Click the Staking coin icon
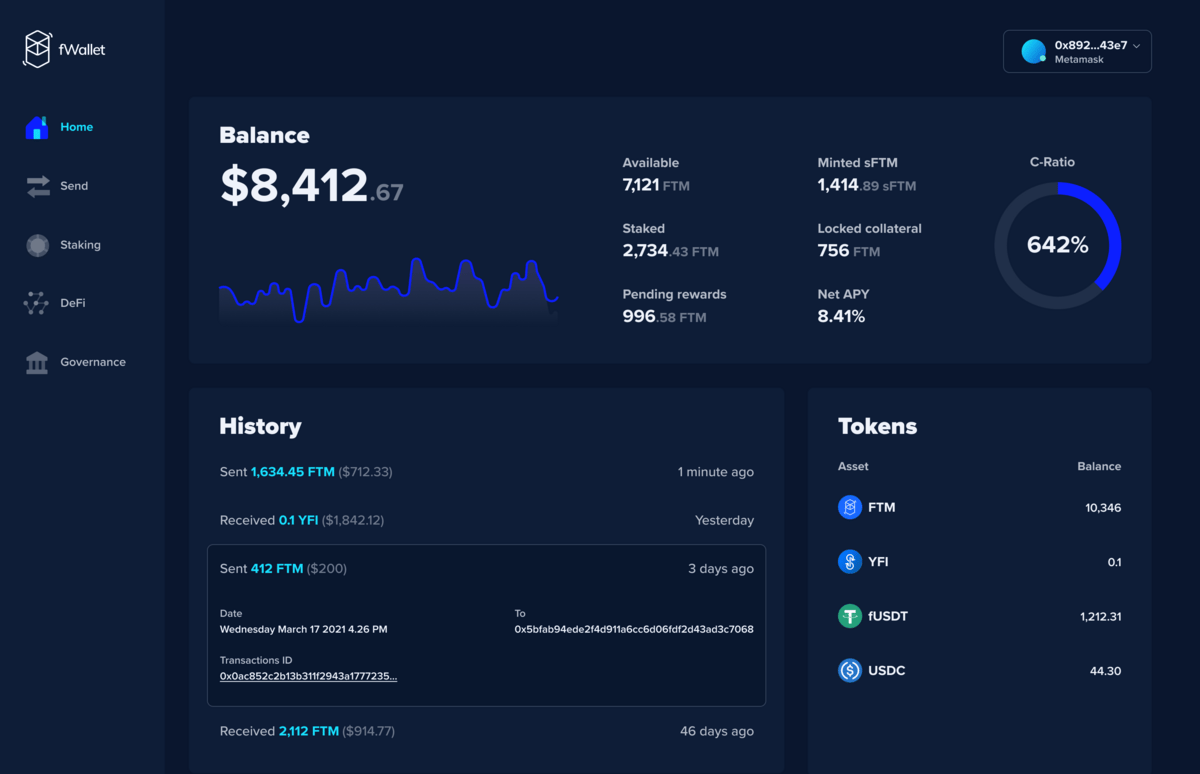 click(x=37, y=244)
